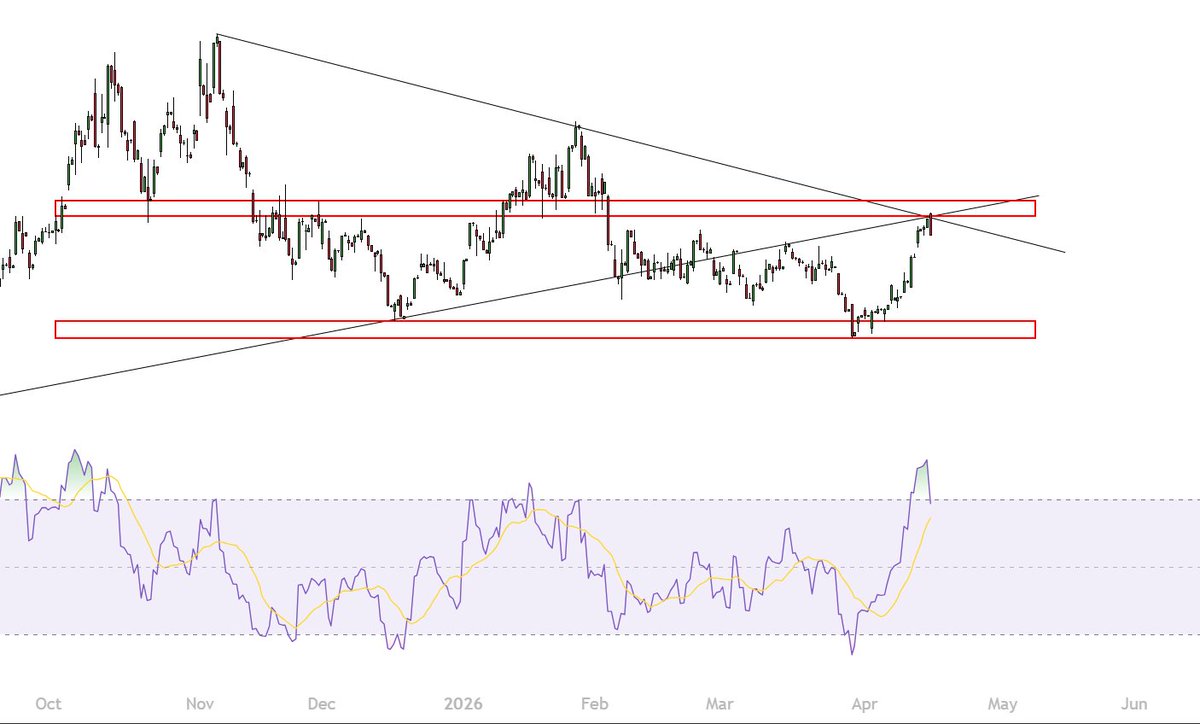Click the Jun label on time axis
Image resolution: width=1200 pixels, height=724 pixels.
coord(1135,702)
